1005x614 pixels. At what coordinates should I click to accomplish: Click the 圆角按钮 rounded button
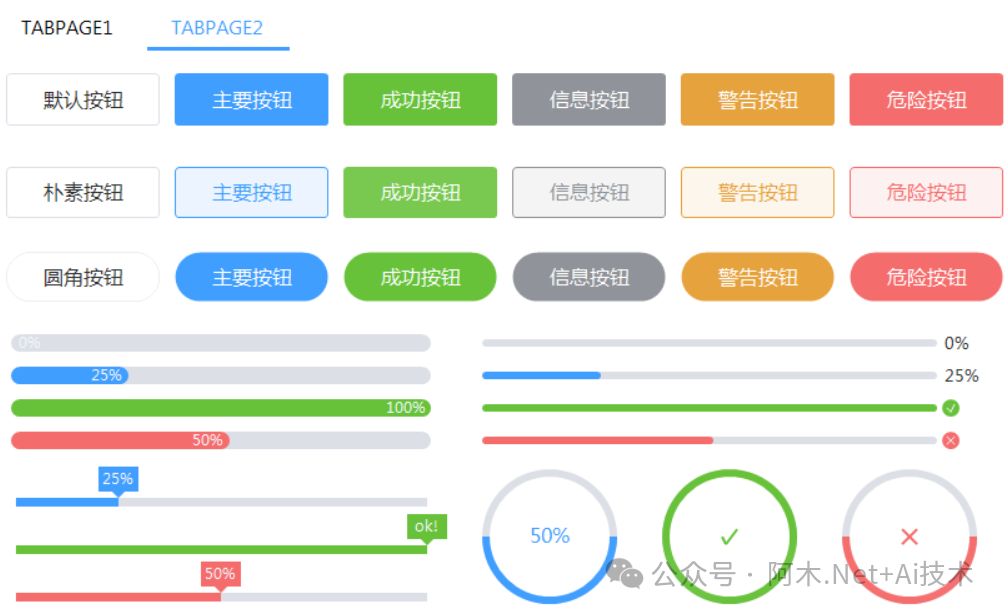(x=83, y=277)
